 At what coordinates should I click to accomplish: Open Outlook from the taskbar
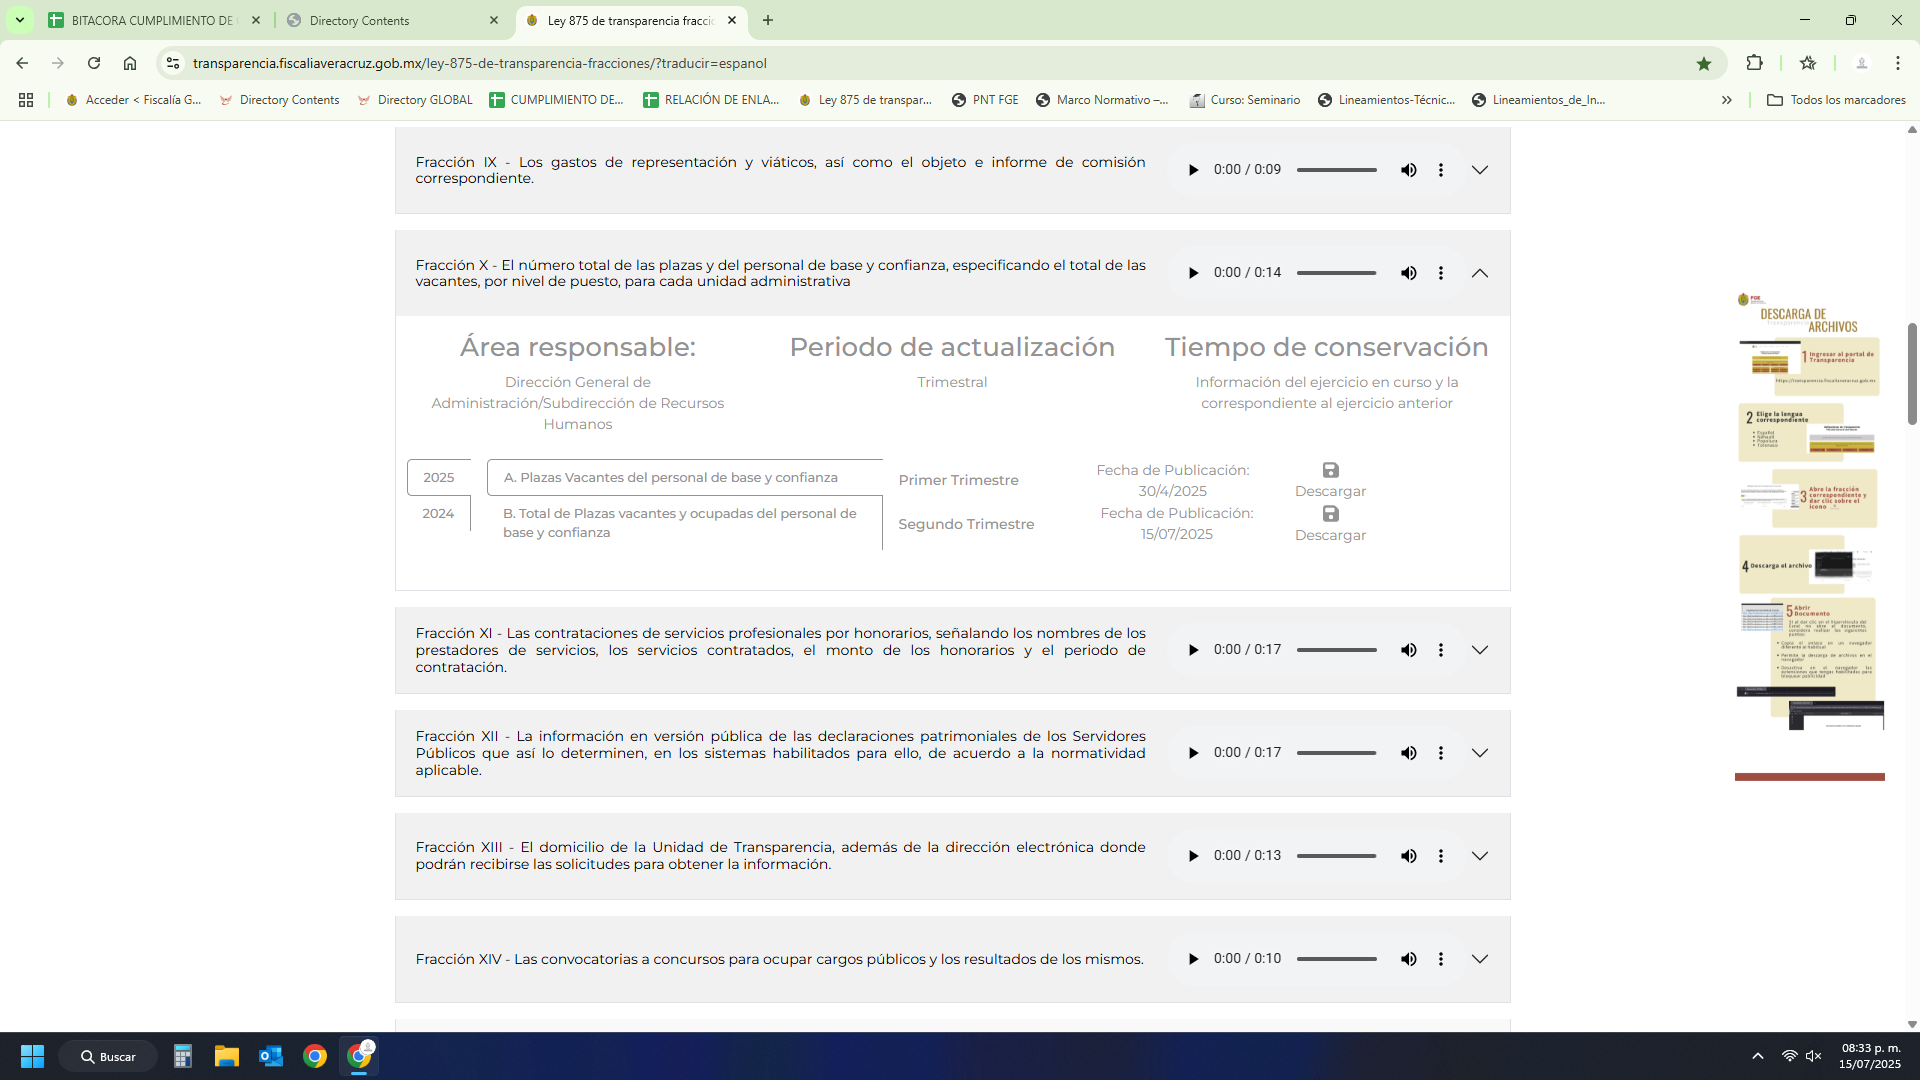coord(271,1056)
